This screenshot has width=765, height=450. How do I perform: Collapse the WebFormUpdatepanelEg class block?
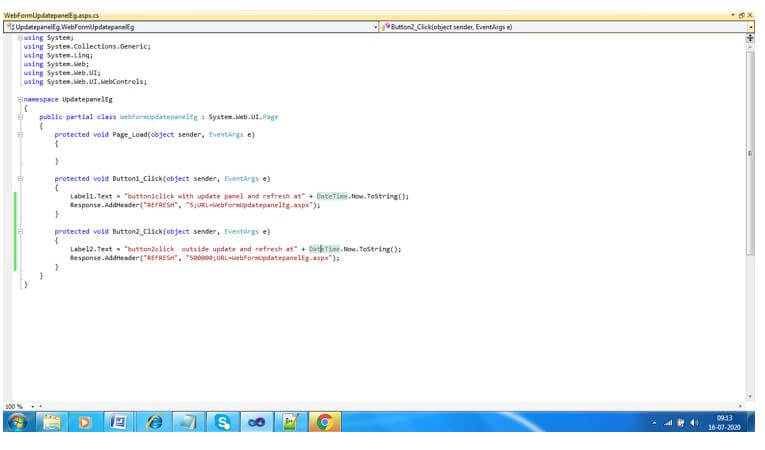[20, 117]
